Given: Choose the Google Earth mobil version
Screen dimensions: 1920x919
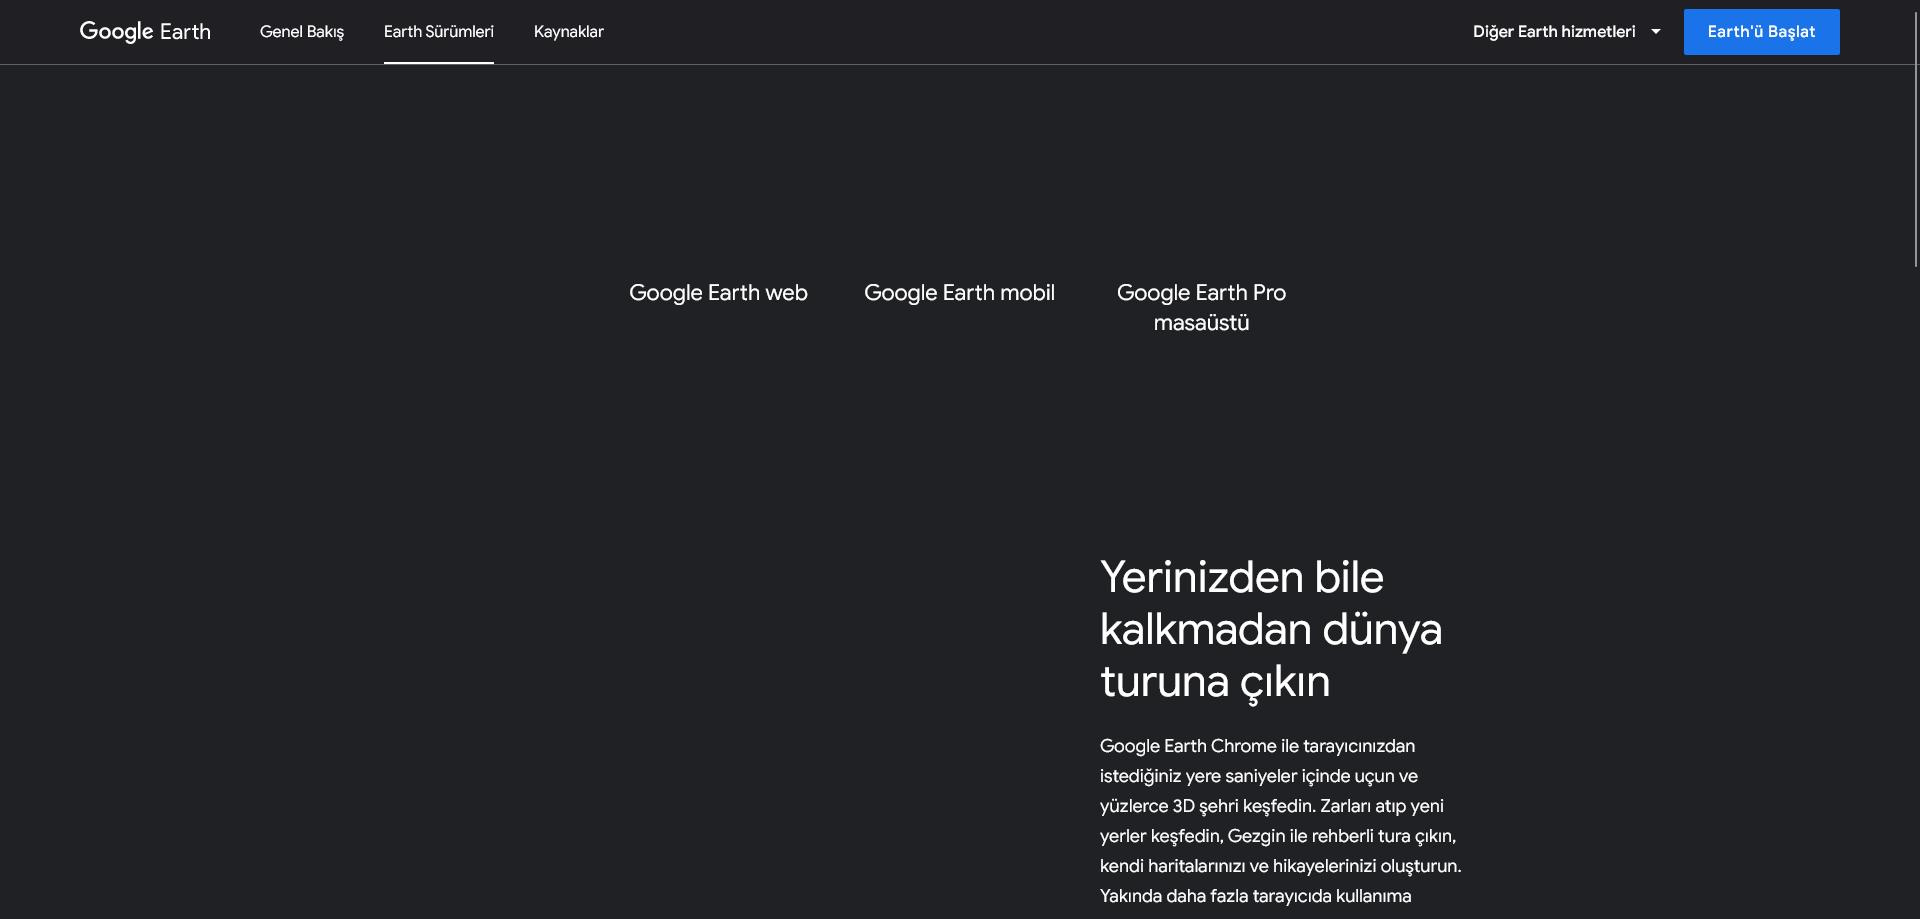Looking at the screenshot, I should [958, 293].
